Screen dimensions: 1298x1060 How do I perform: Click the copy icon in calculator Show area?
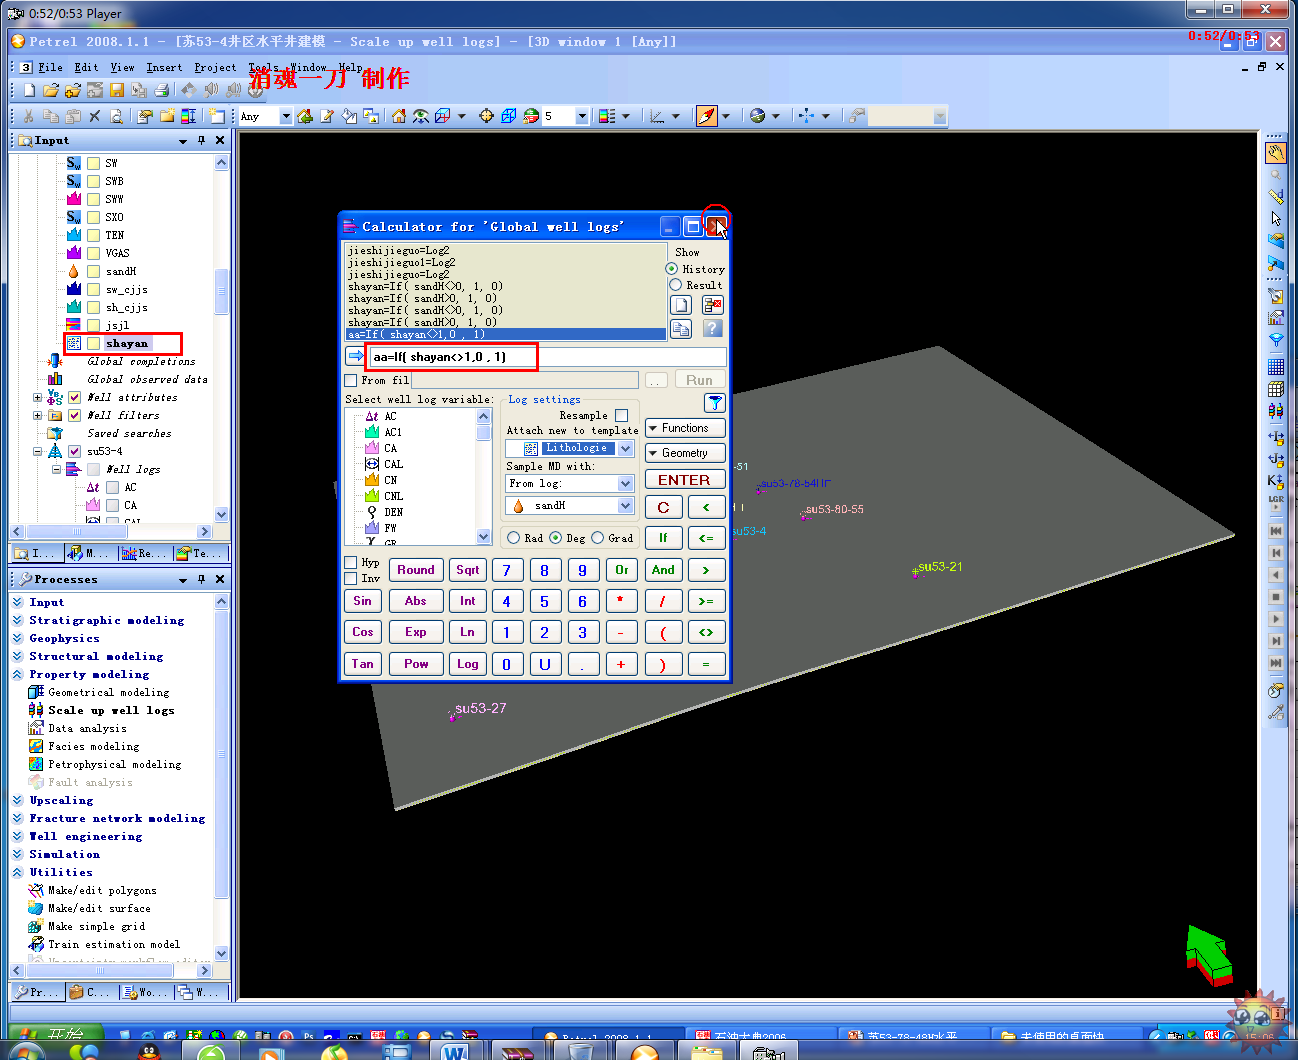coord(680,328)
